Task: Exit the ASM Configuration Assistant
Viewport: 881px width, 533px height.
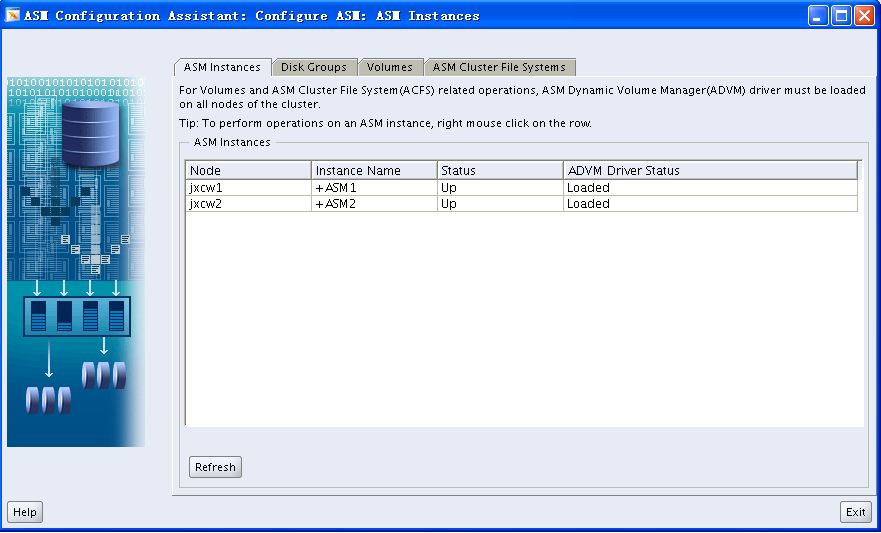Action: tap(856, 512)
